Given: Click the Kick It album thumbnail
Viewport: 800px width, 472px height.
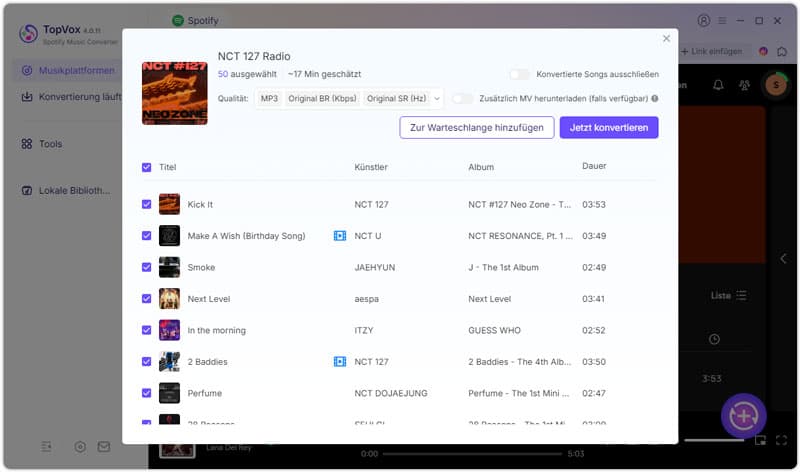Looking at the screenshot, I should 169,204.
